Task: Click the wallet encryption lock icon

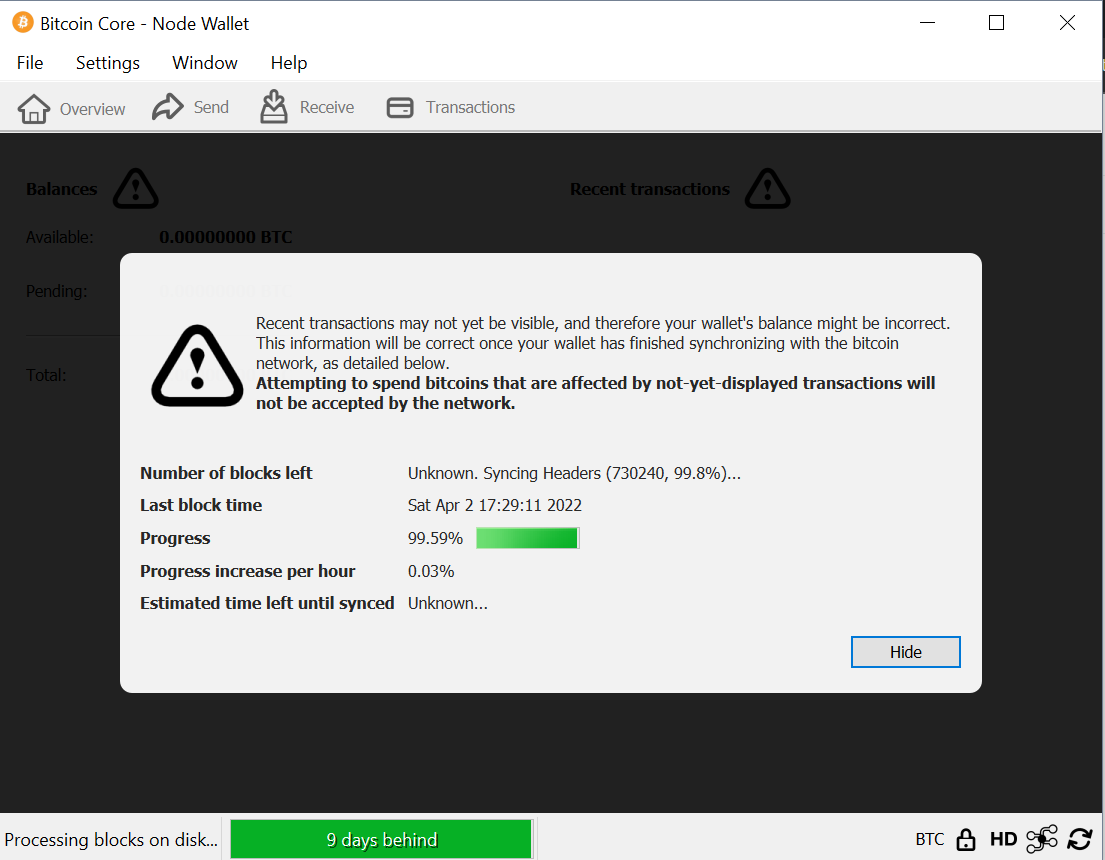Action: (x=965, y=839)
